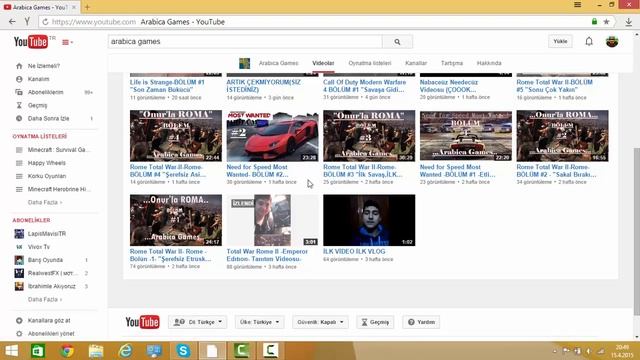Viewport: 640px width, 360px height.
Task: Click the footer Yardım button
Action: tap(421, 322)
